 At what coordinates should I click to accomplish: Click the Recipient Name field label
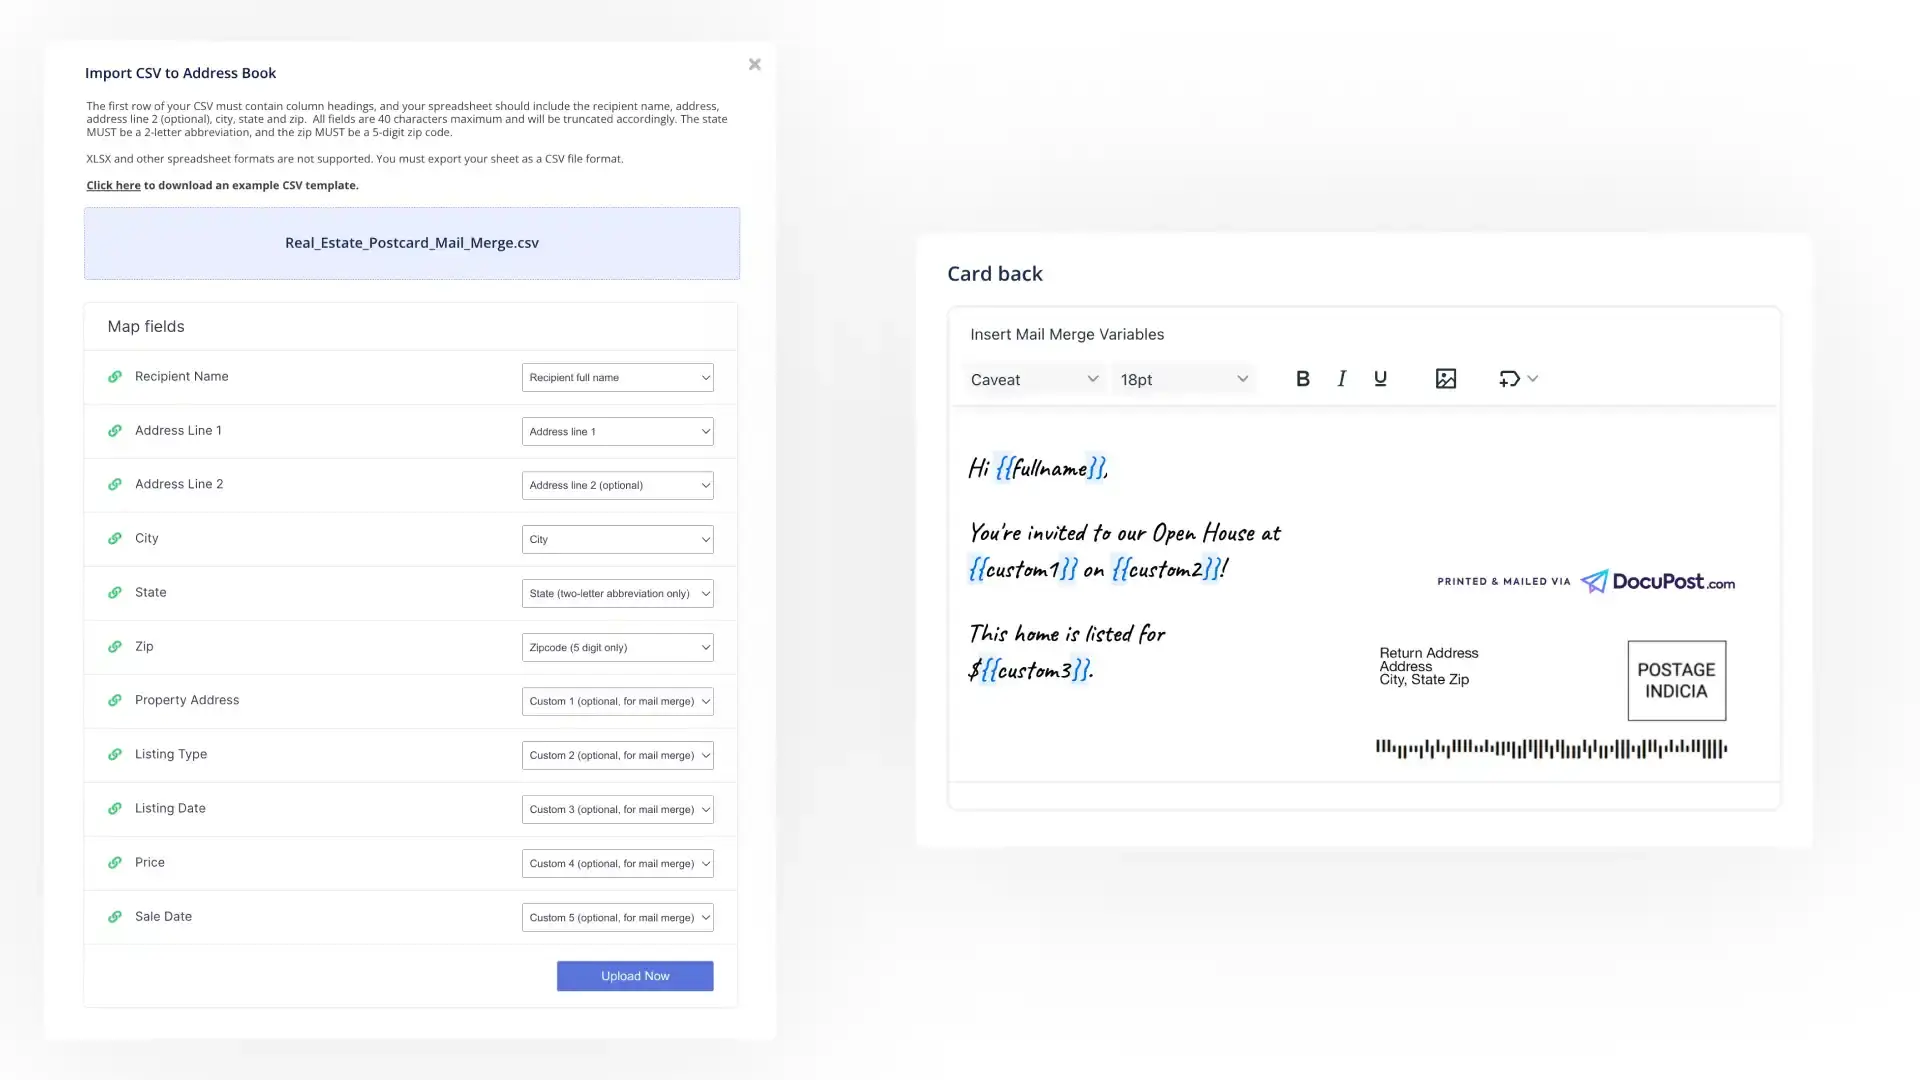pos(182,376)
